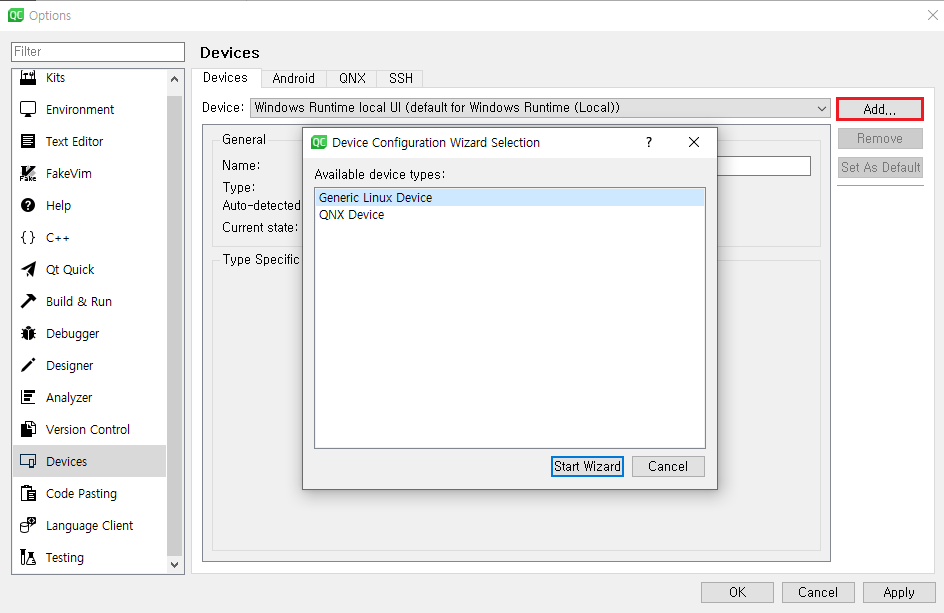
Task: Click Start Wizard in the dialog
Action: point(587,467)
